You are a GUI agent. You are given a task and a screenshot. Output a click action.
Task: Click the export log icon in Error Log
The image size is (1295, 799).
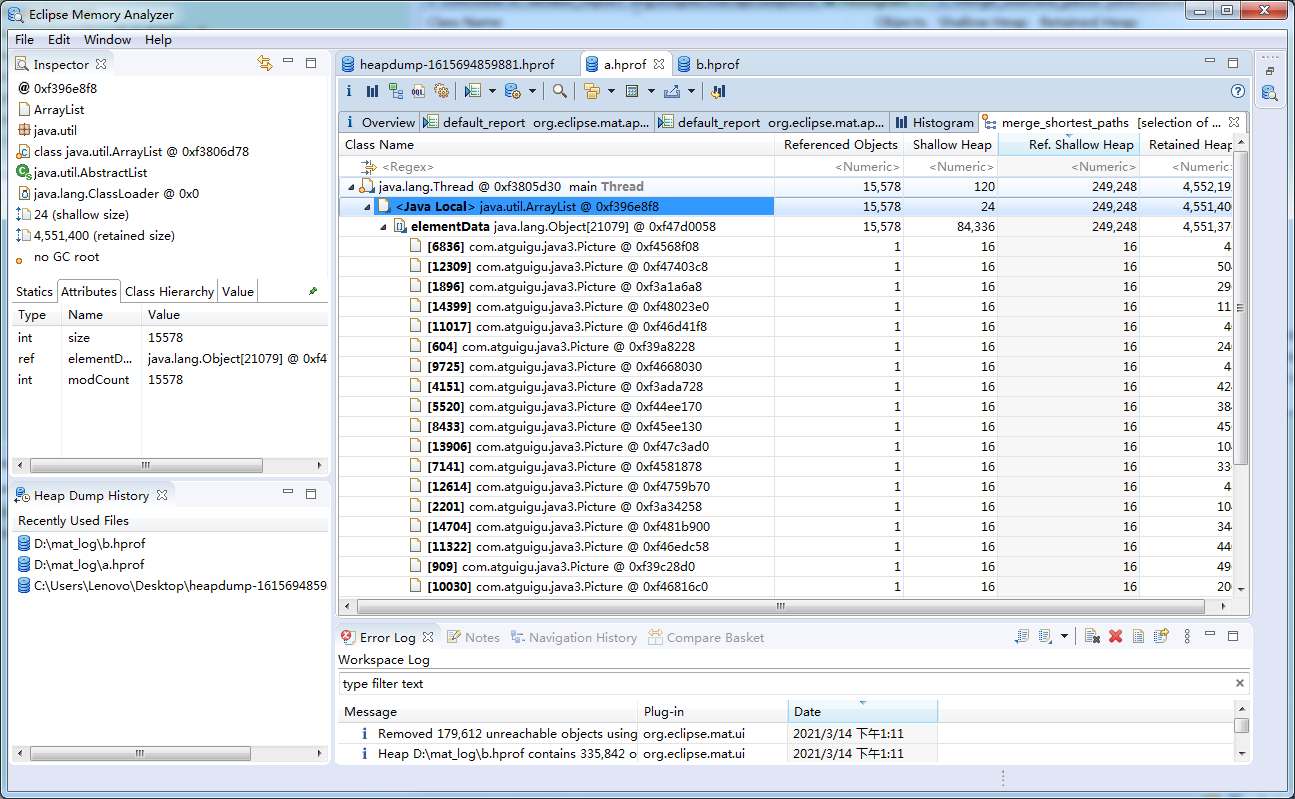pos(1021,636)
